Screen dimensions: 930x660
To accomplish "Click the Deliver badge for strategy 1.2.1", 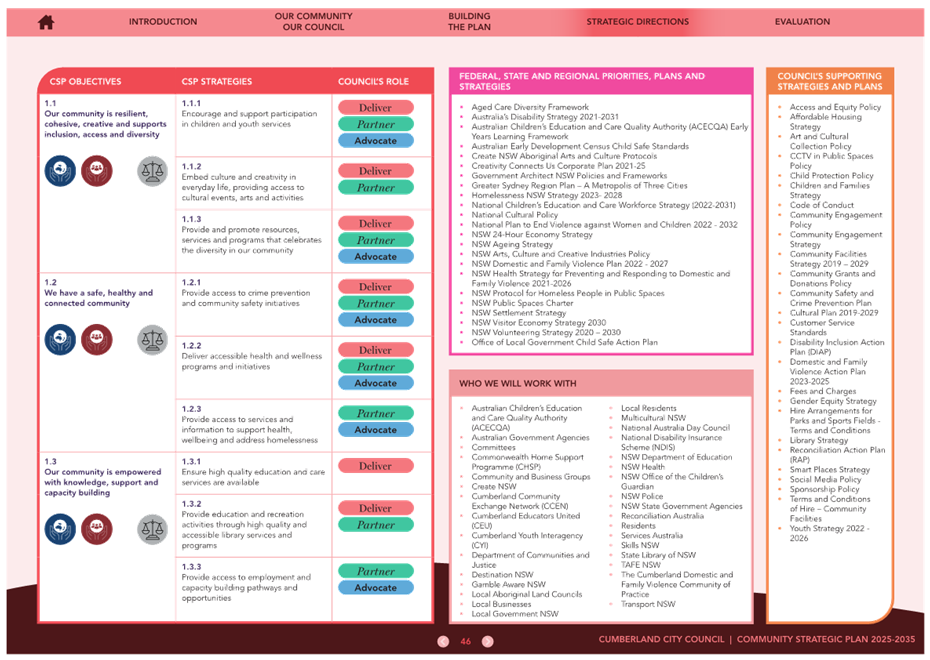I will (x=375, y=287).
